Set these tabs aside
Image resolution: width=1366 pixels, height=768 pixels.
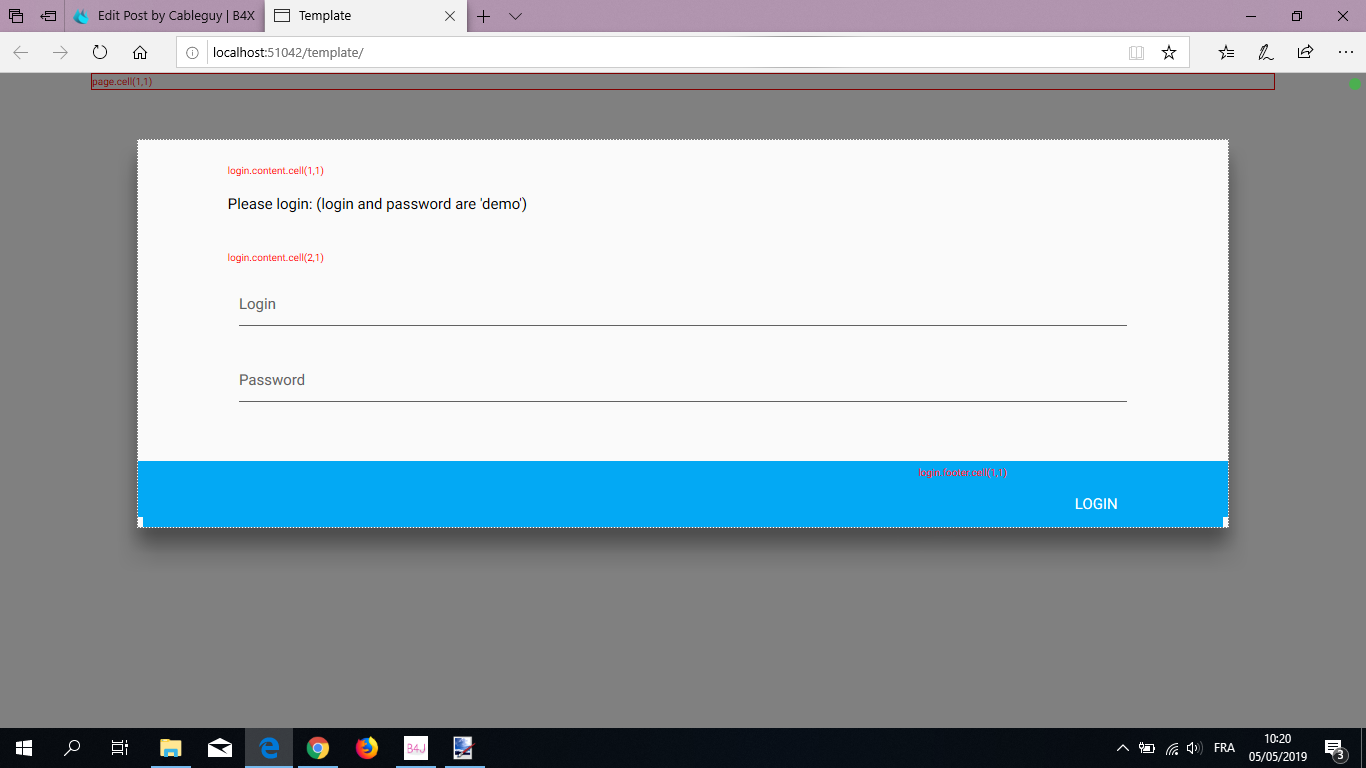point(48,16)
